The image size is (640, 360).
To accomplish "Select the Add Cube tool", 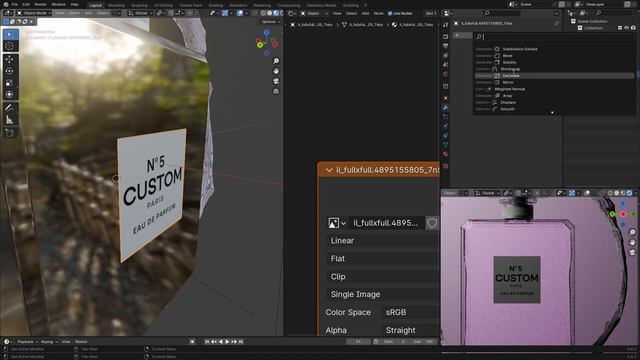I will click(x=10, y=133).
